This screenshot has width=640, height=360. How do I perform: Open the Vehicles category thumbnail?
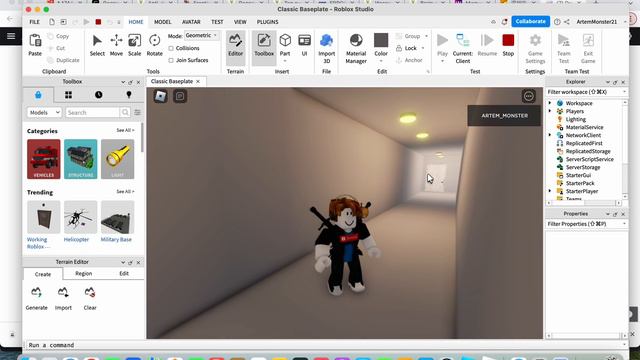tap(44, 159)
